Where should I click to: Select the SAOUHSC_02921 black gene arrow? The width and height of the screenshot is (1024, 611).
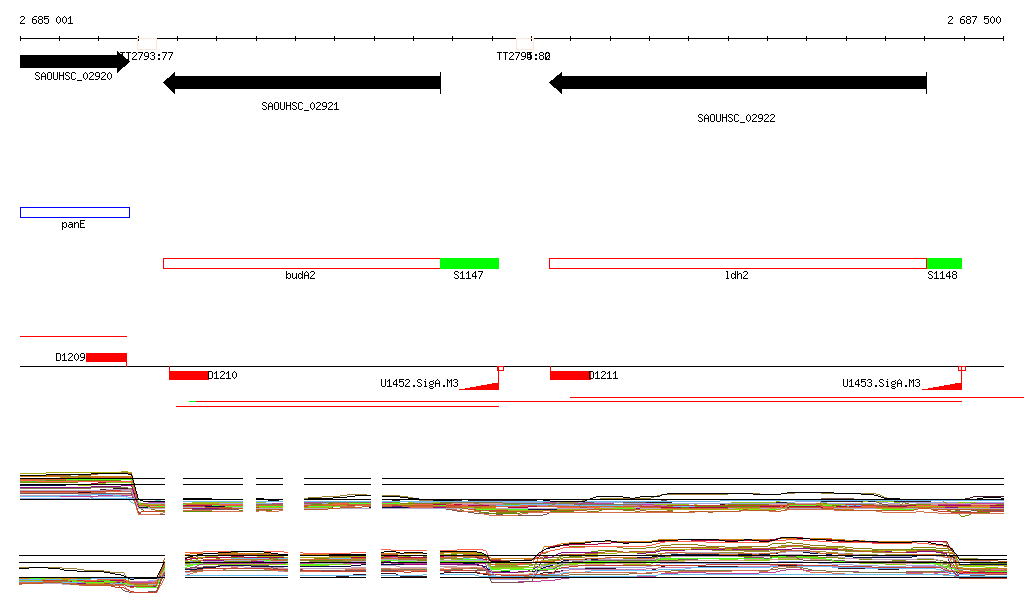point(301,83)
